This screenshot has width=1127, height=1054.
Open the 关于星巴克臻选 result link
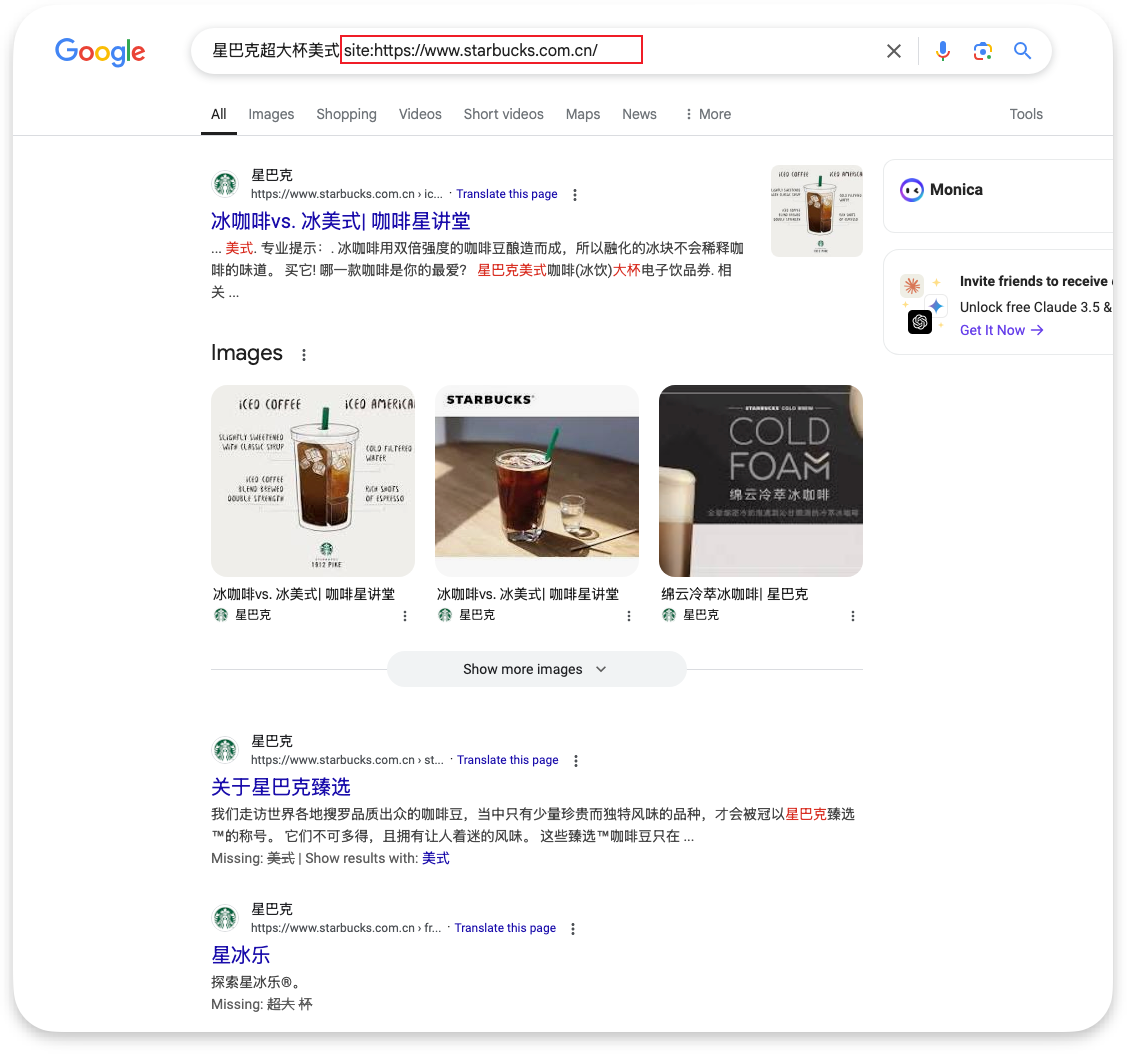281,787
